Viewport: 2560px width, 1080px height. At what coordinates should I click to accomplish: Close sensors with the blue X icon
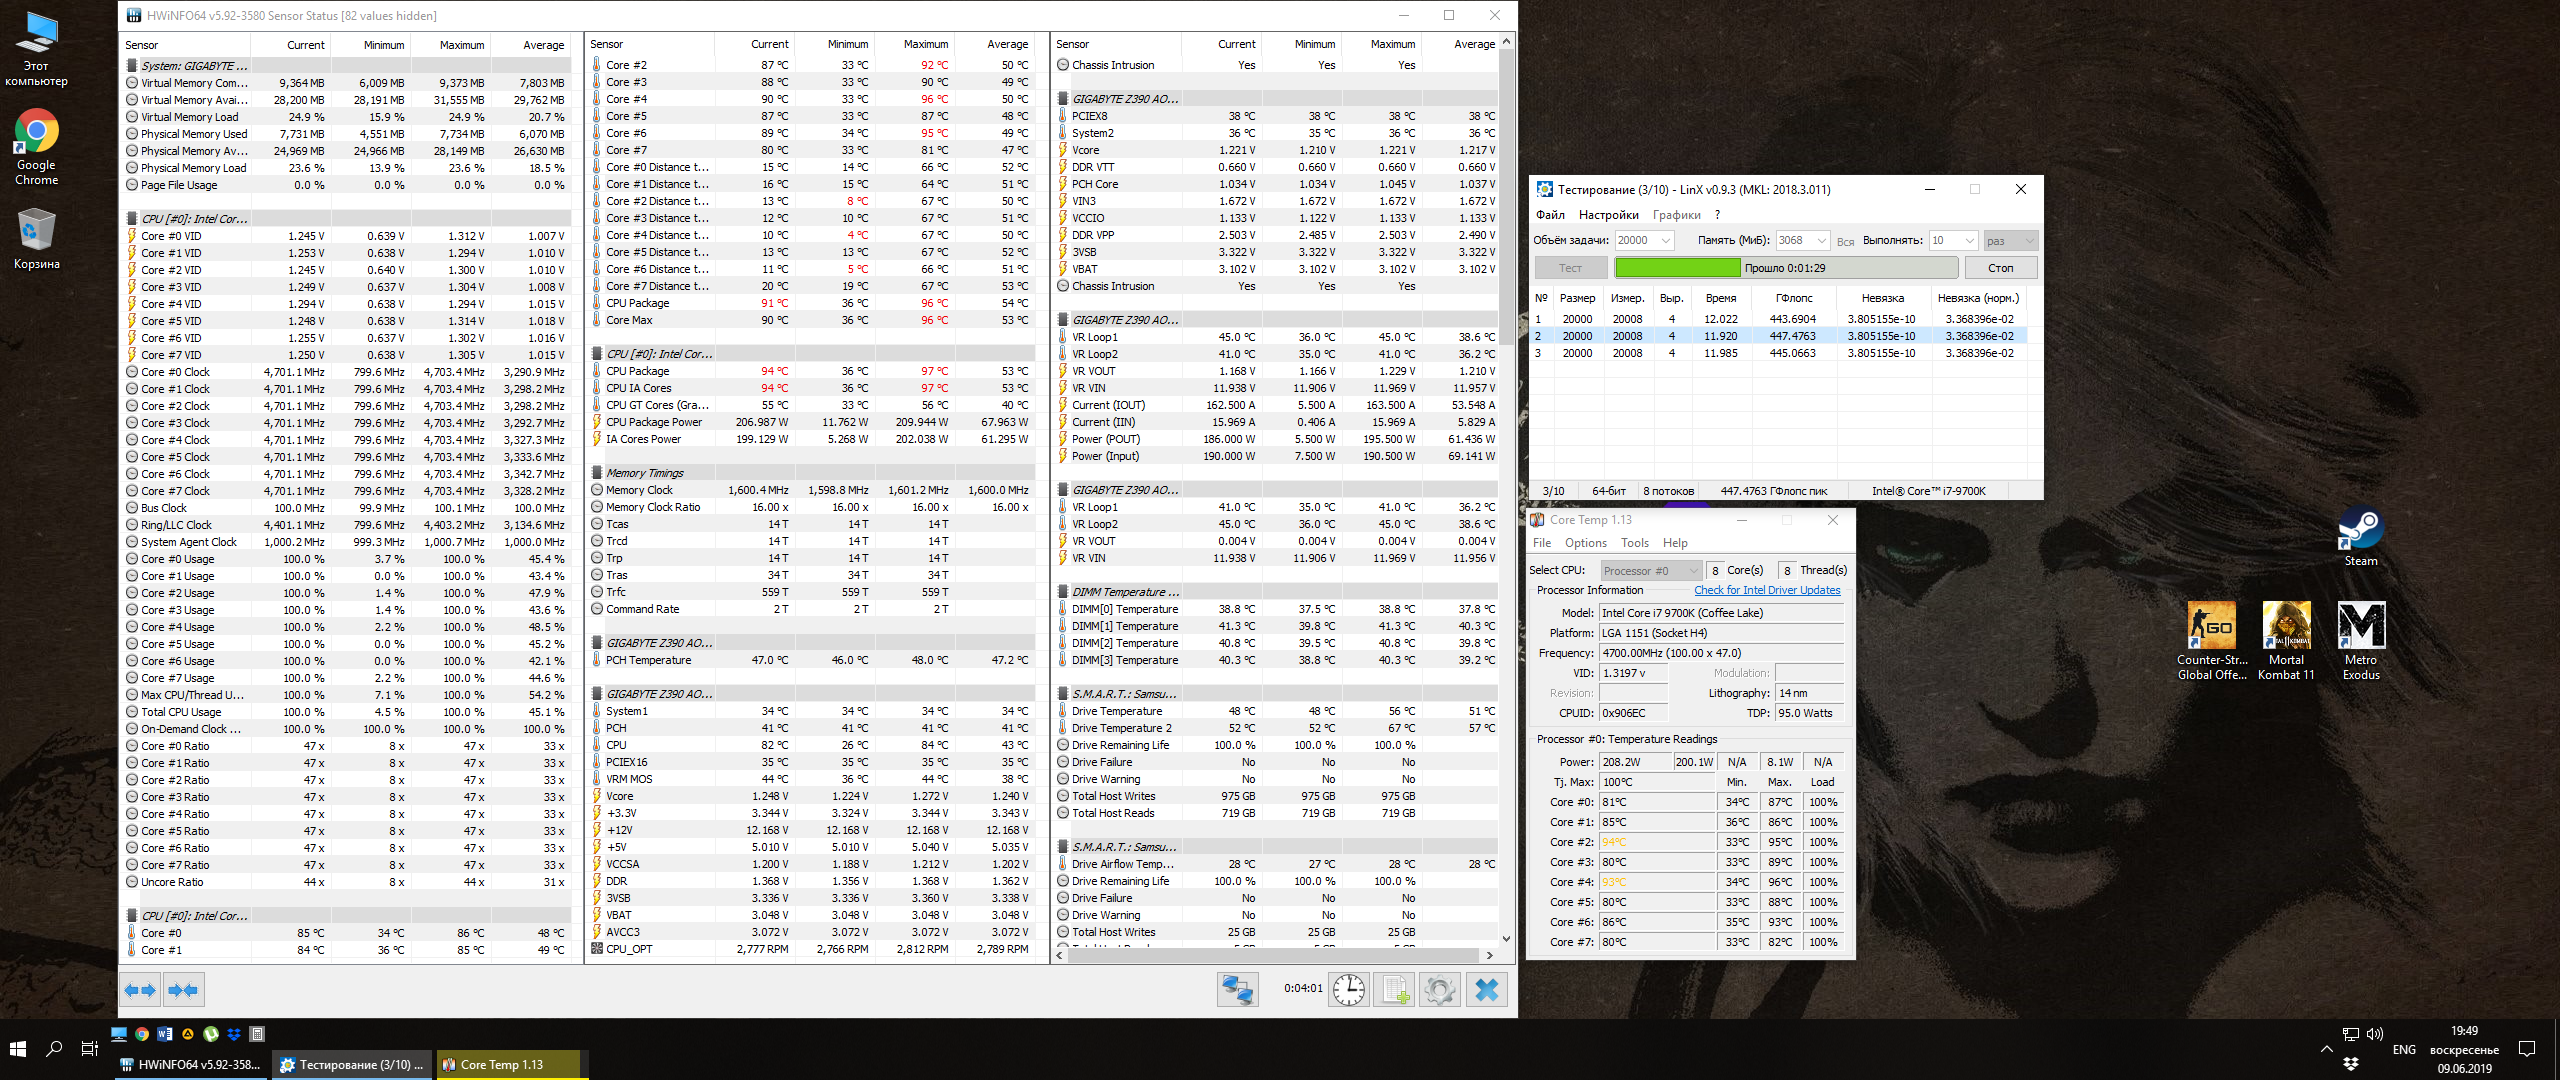pos(1487,990)
